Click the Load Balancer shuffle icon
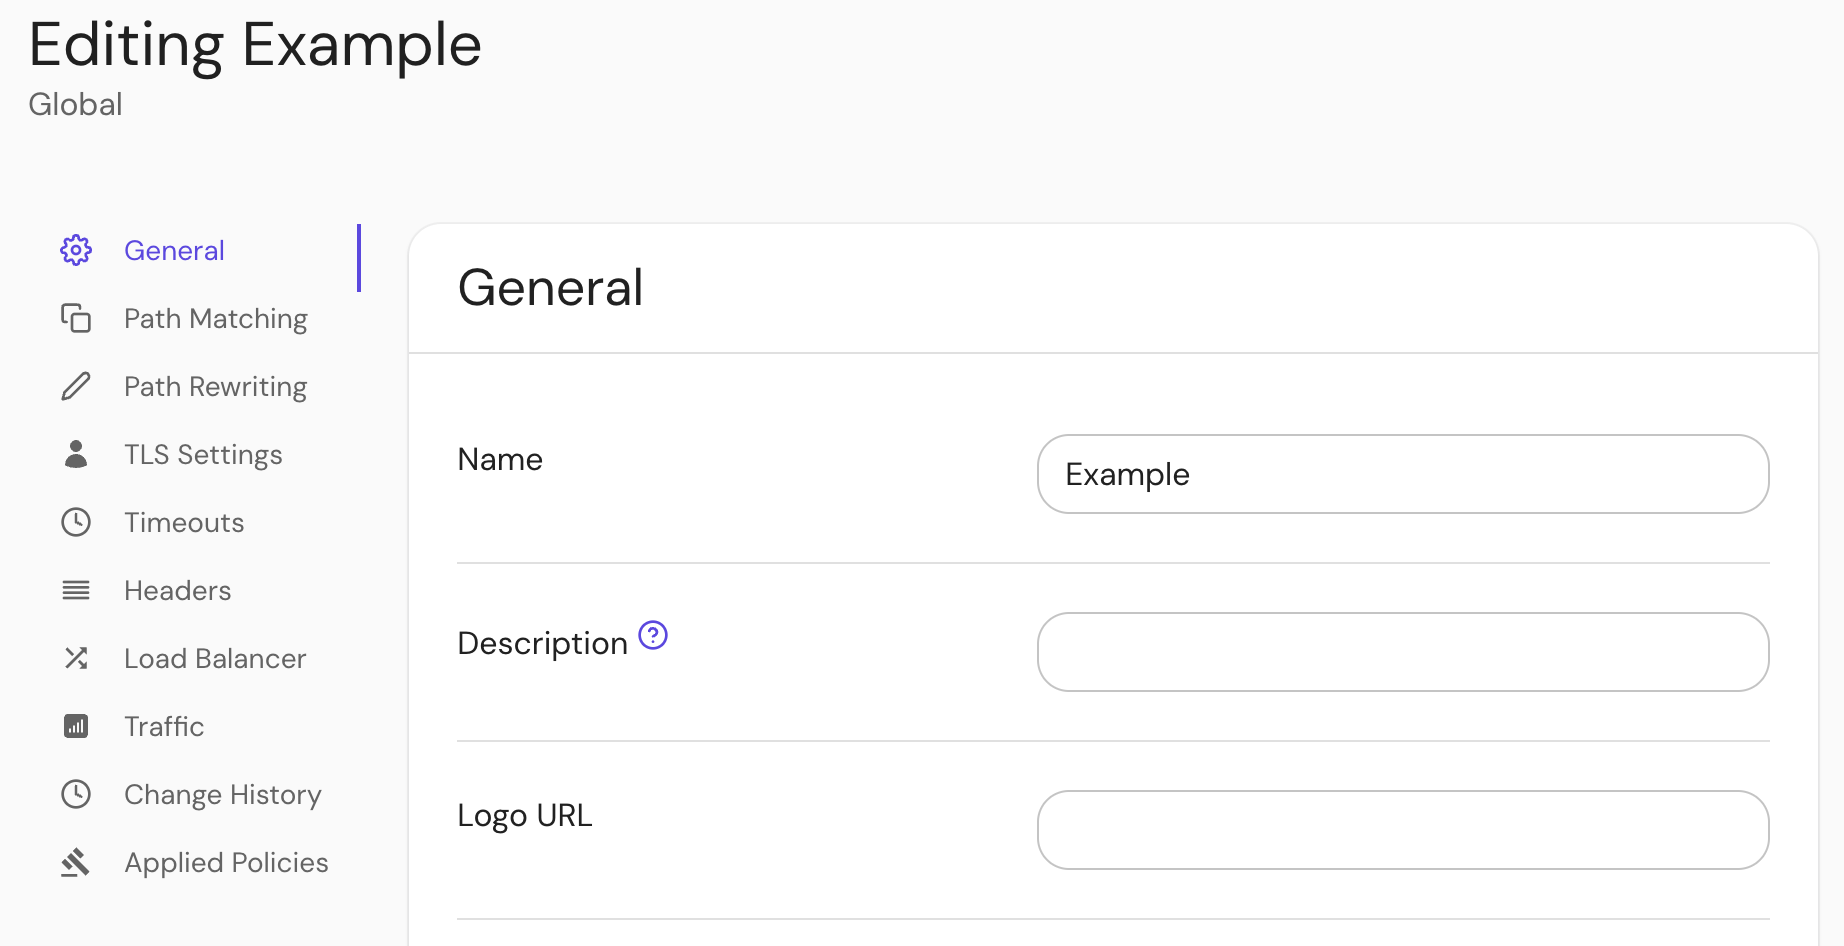The width and height of the screenshot is (1844, 946). (x=76, y=658)
